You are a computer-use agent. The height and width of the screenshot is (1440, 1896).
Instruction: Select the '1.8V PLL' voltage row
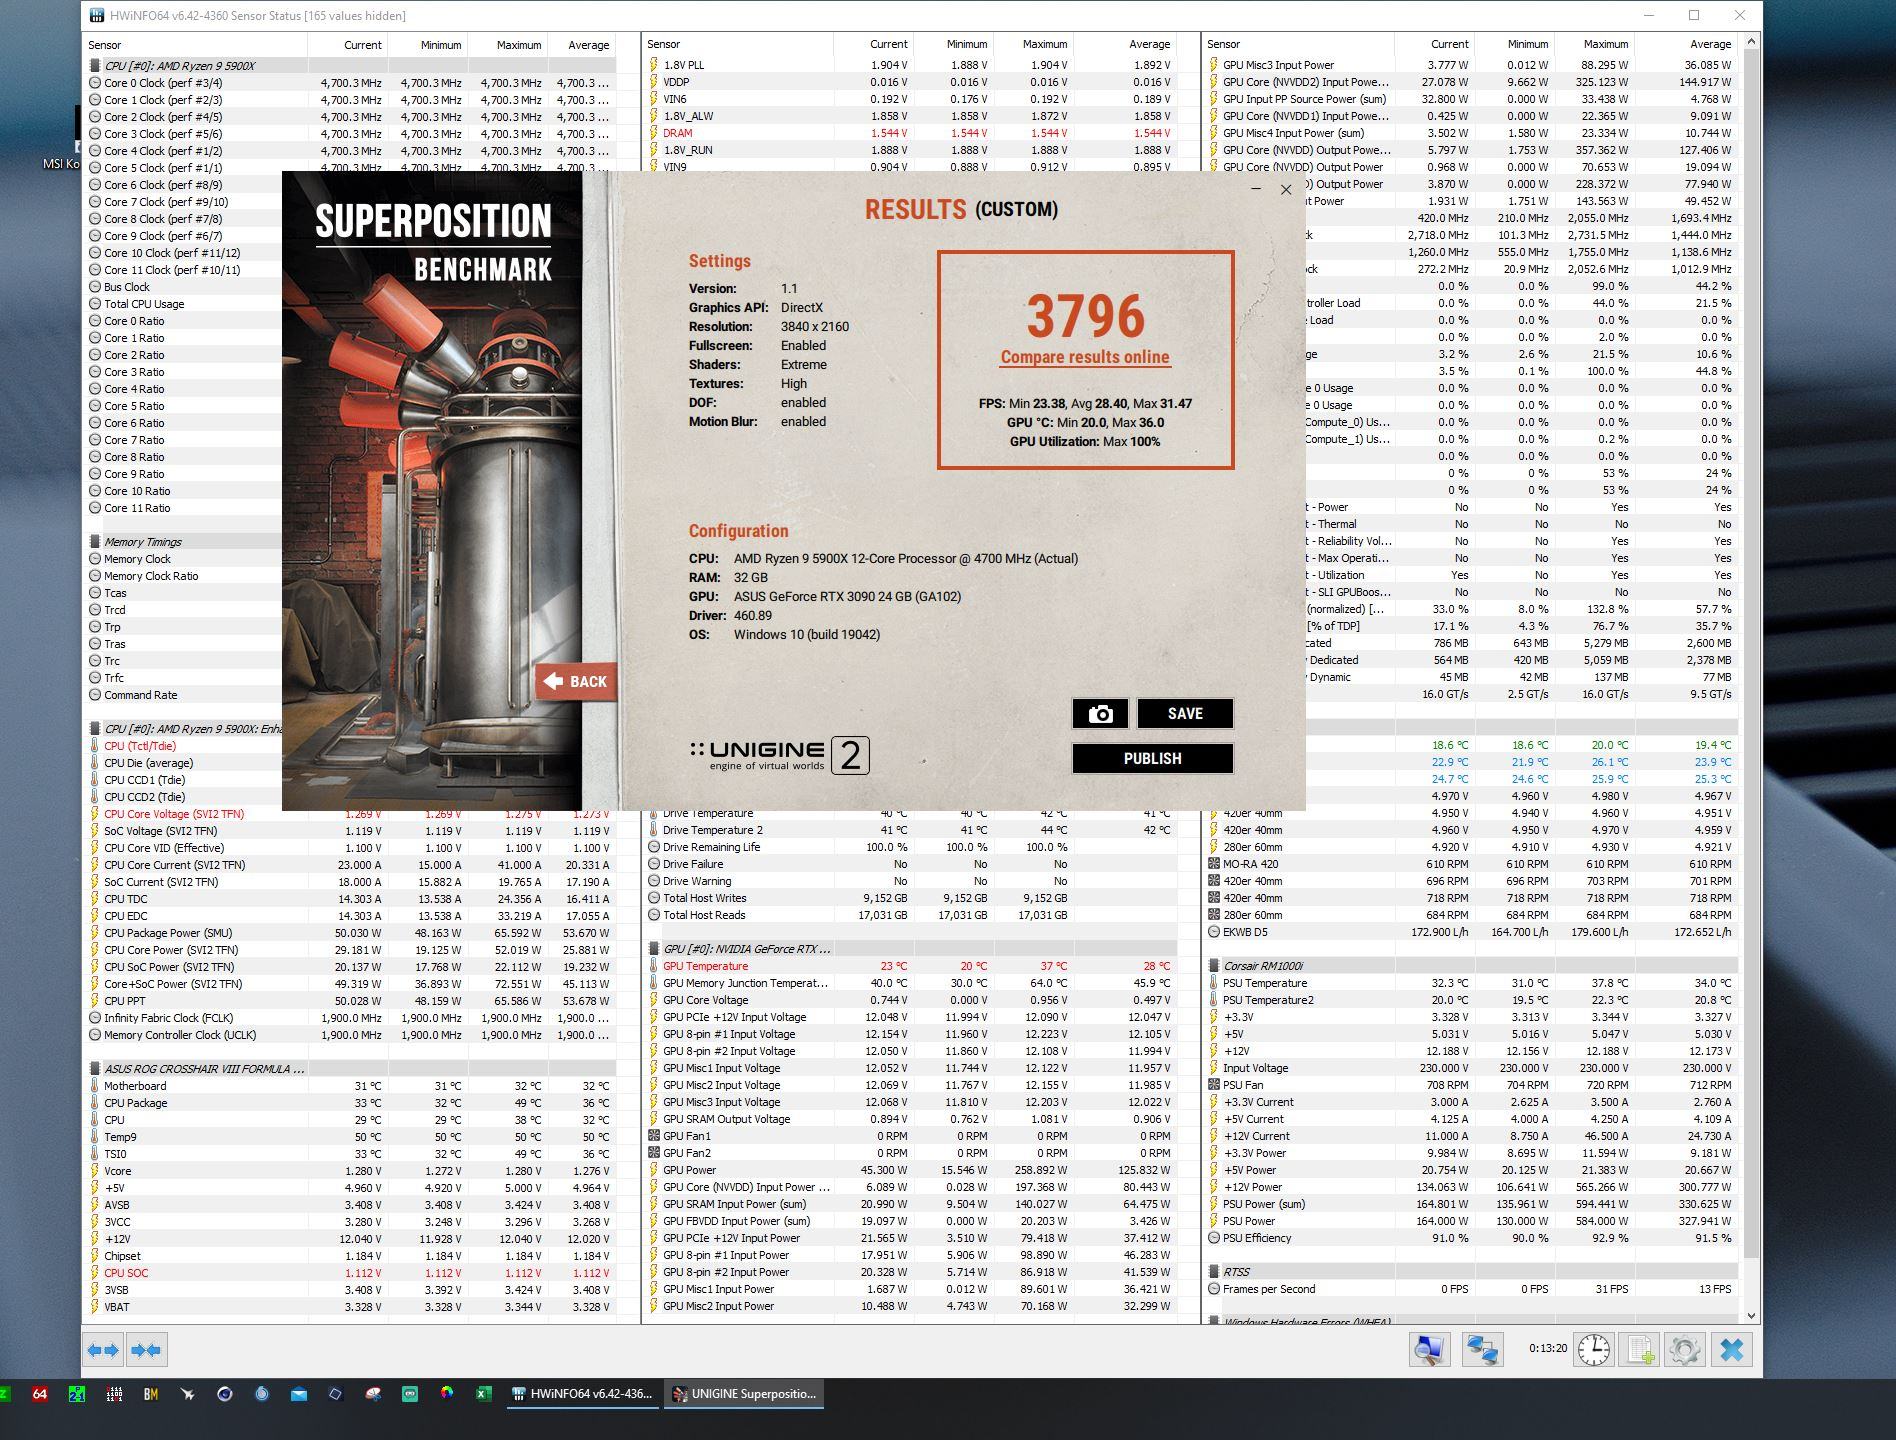click(x=910, y=65)
